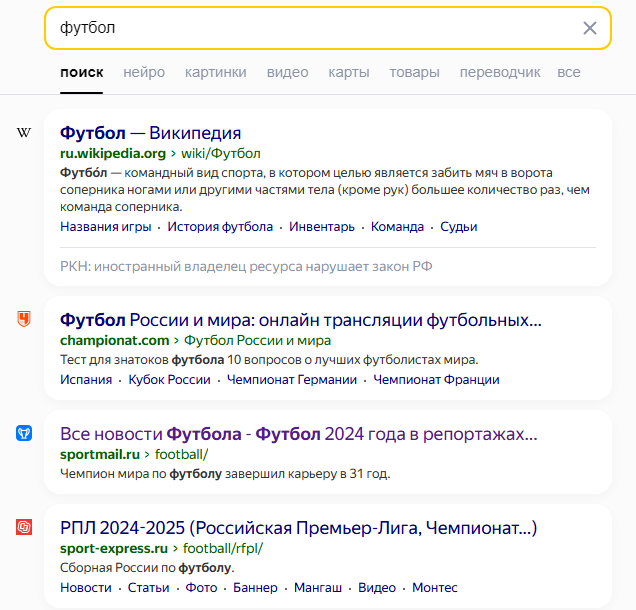Click the sport-express.ru domain link
Image resolution: width=636 pixels, height=610 pixels.
point(114,548)
